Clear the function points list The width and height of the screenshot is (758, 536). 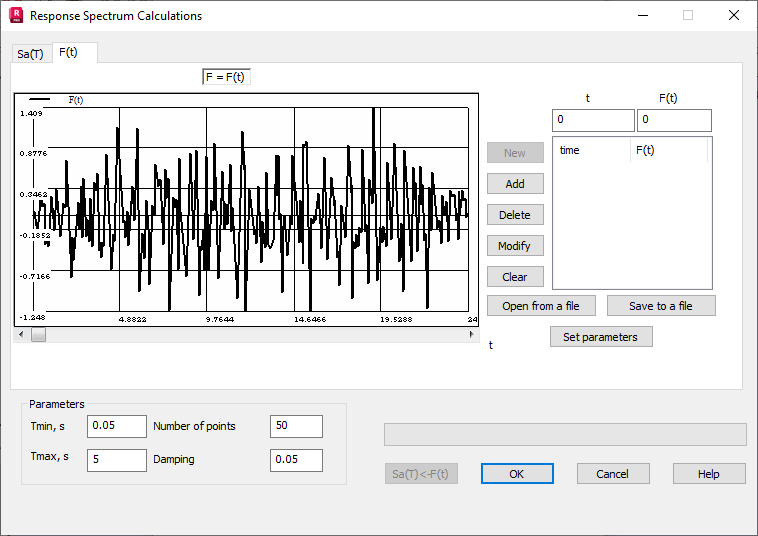point(515,277)
